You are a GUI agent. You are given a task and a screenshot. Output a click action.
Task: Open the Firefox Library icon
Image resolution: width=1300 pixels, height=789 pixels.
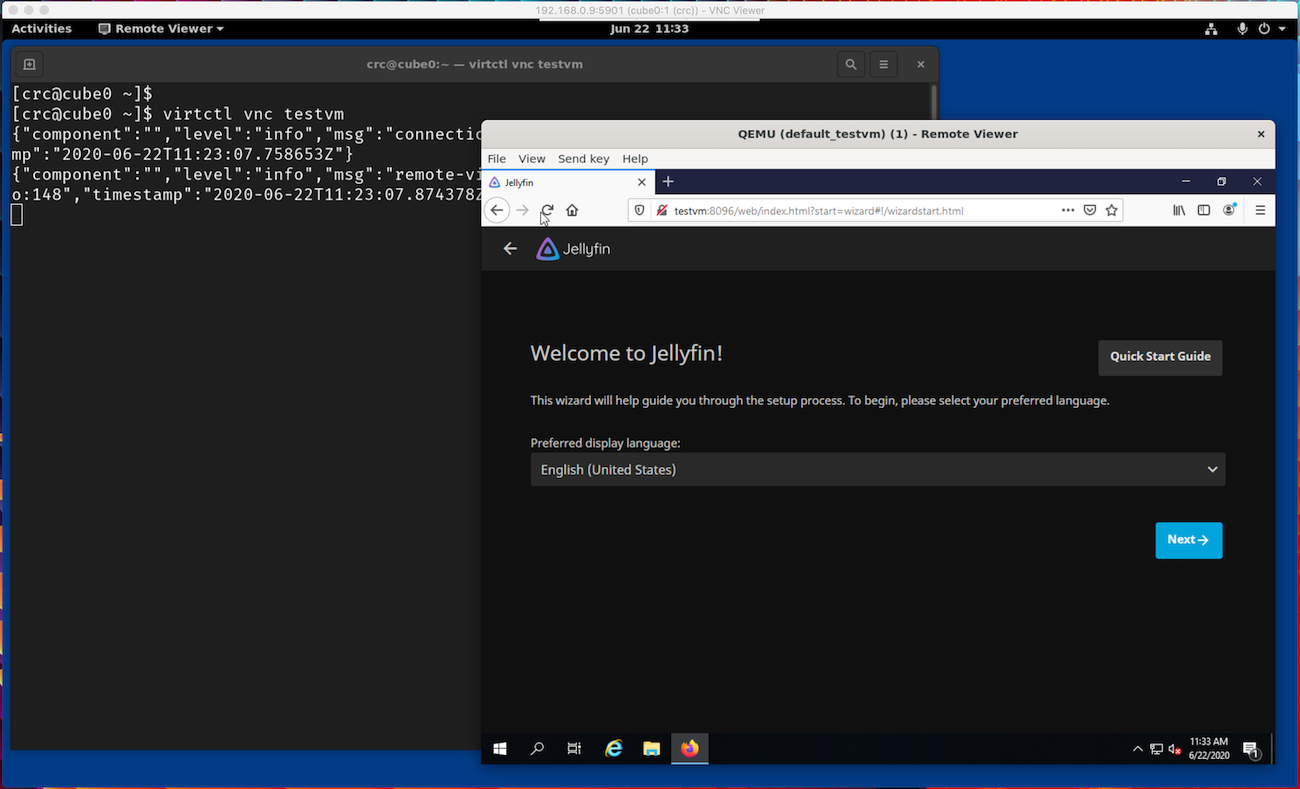(x=1179, y=210)
